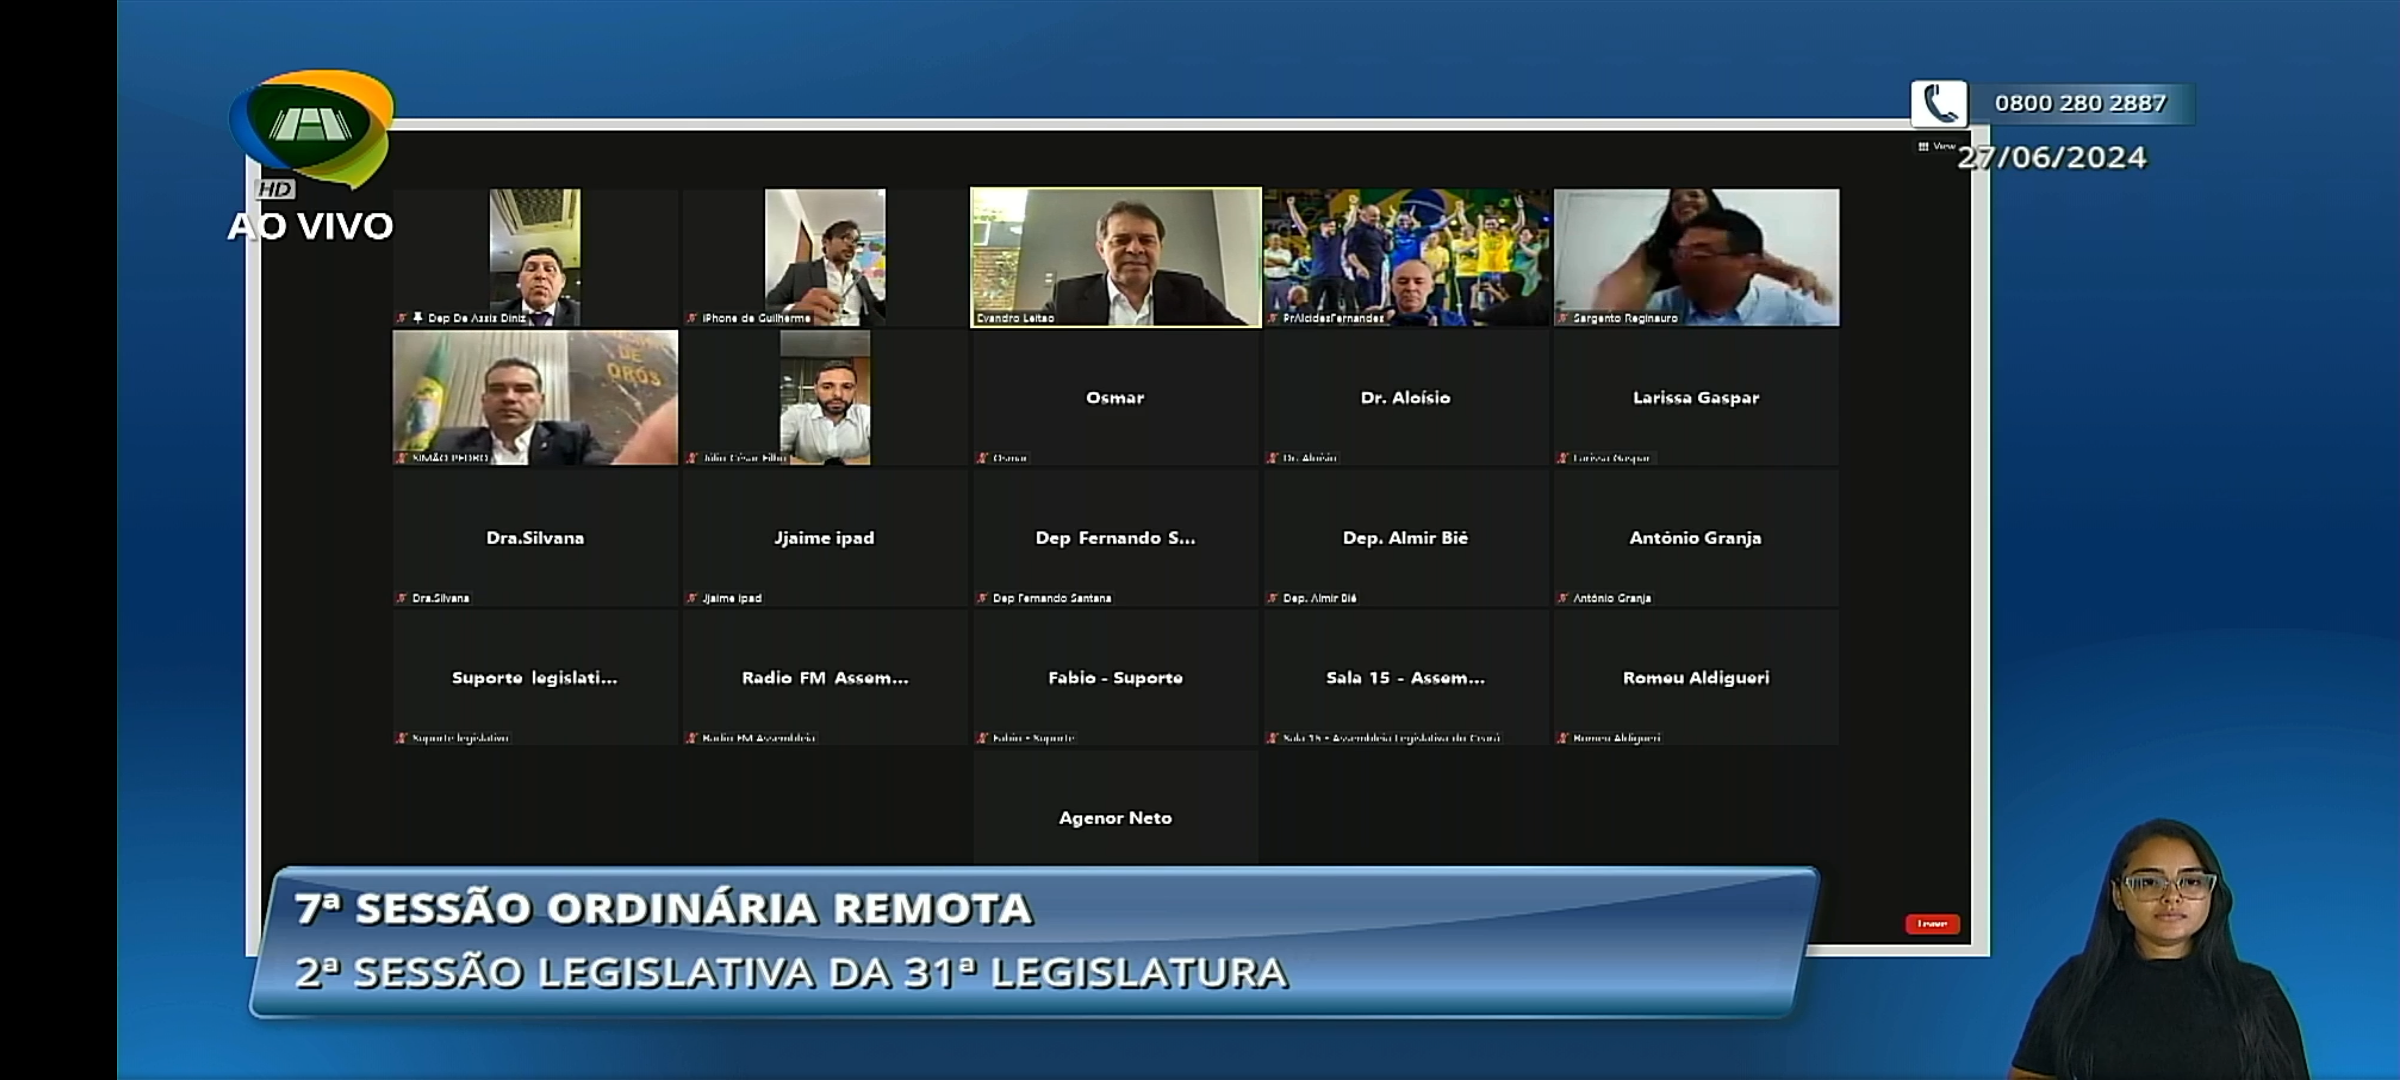2400x1080 pixels.
Task: Click muted mic icon on Dra.Silvana tile
Action: [402, 598]
